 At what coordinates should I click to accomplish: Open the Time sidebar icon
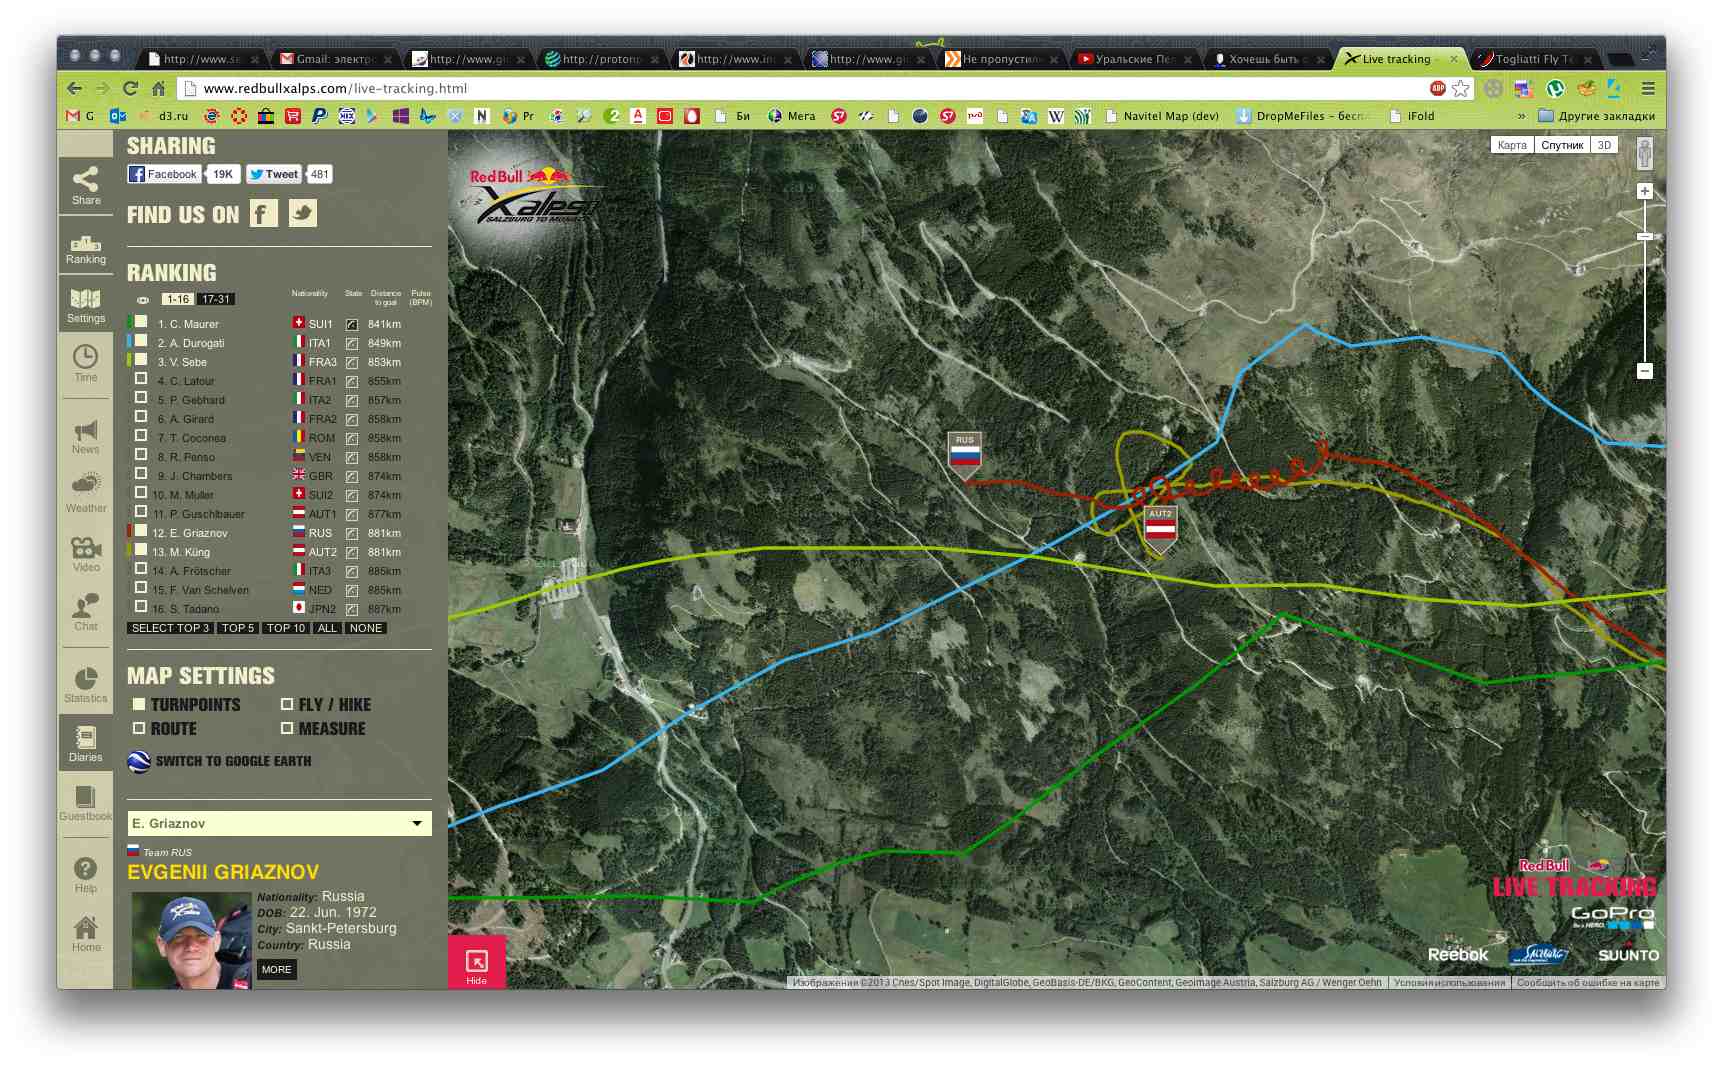coord(86,364)
